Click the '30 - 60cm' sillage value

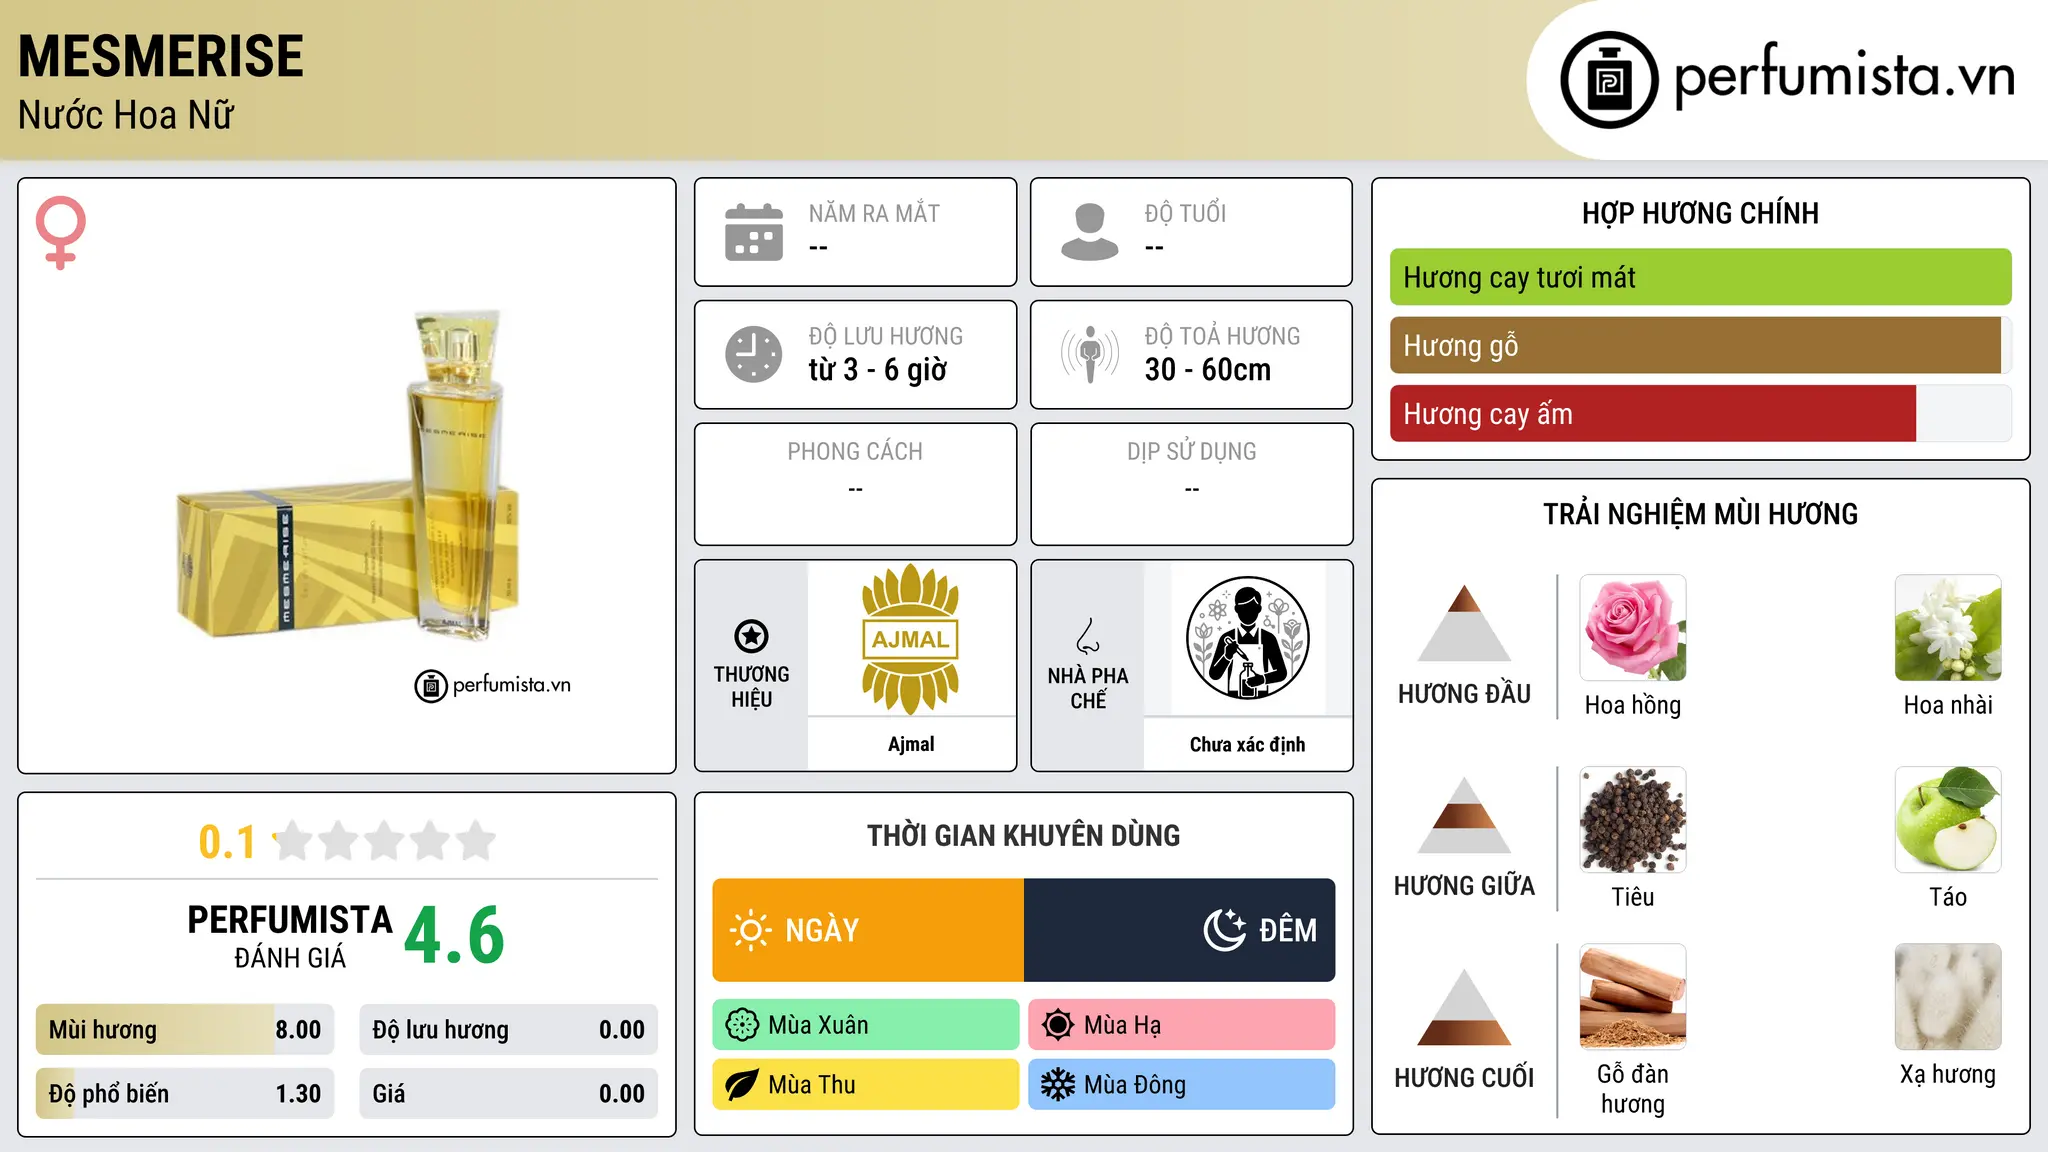click(x=1208, y=370)
